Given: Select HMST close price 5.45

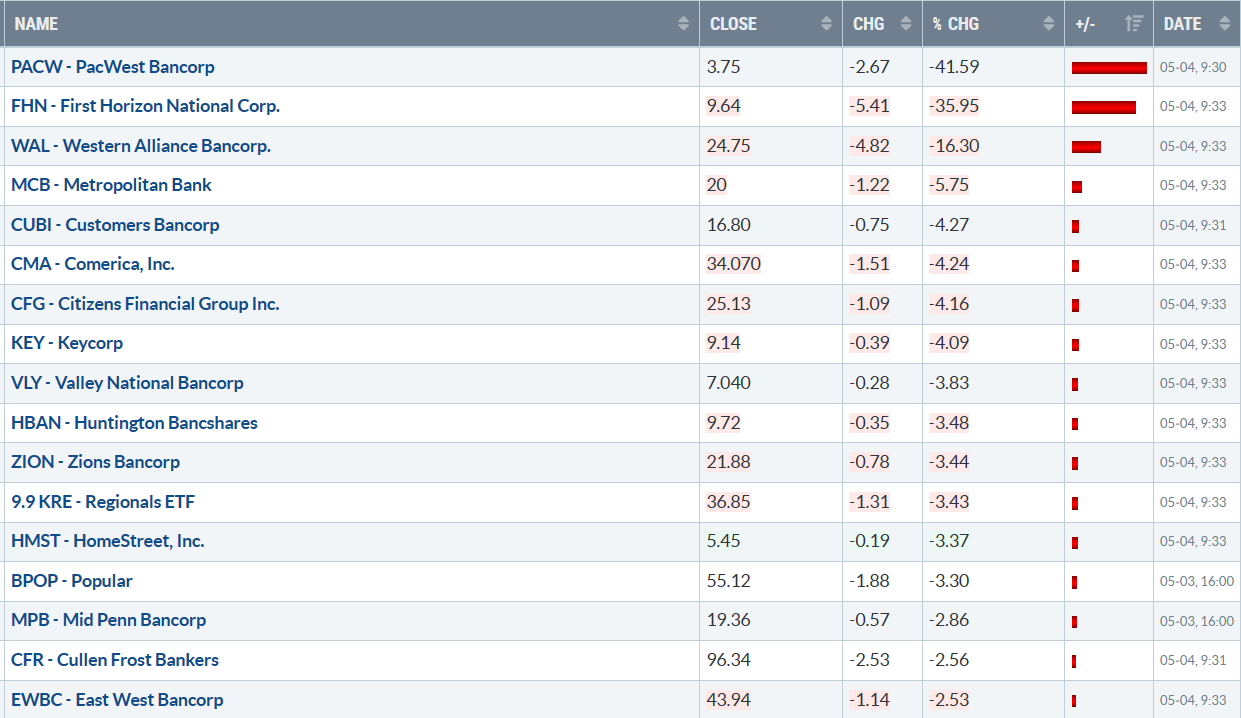Looking at the screenshot, I should click(724, 541).
